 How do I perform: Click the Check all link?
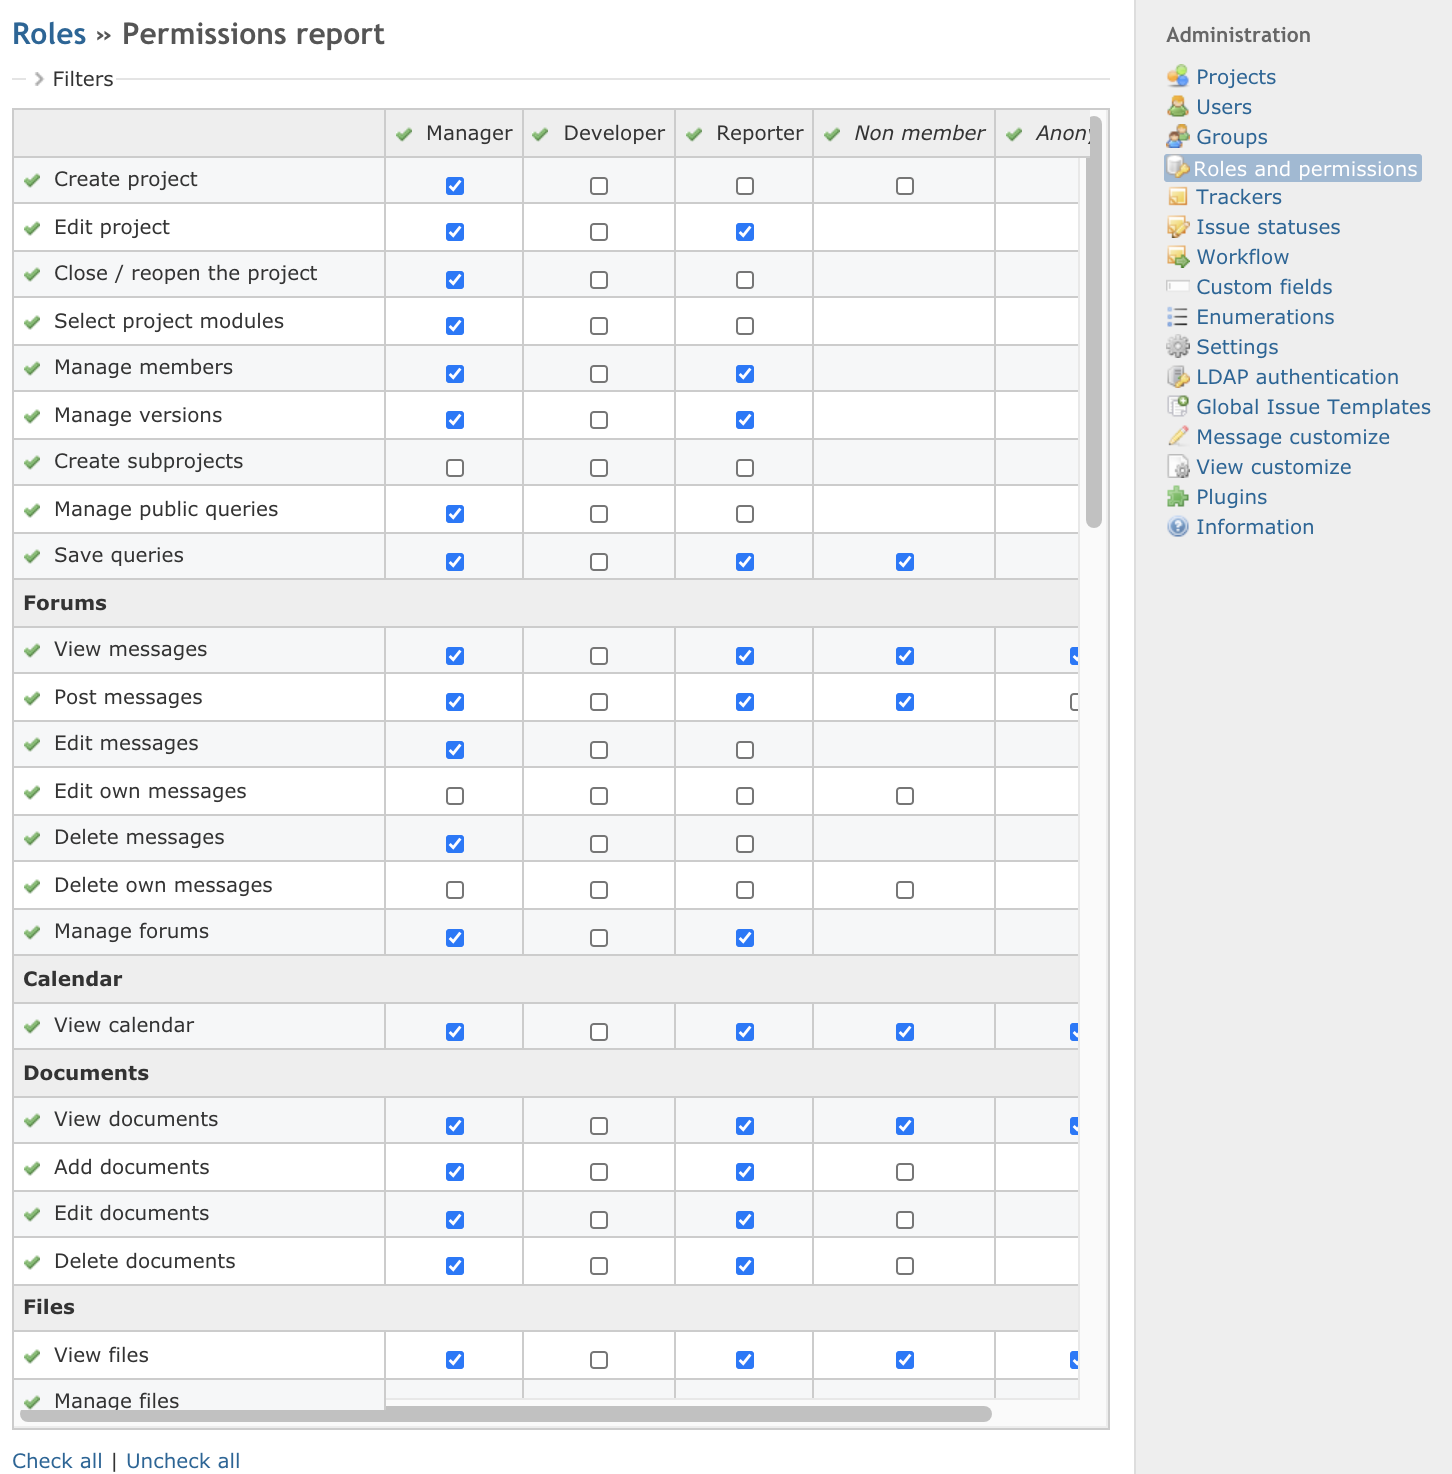(x=57, y=1461)
